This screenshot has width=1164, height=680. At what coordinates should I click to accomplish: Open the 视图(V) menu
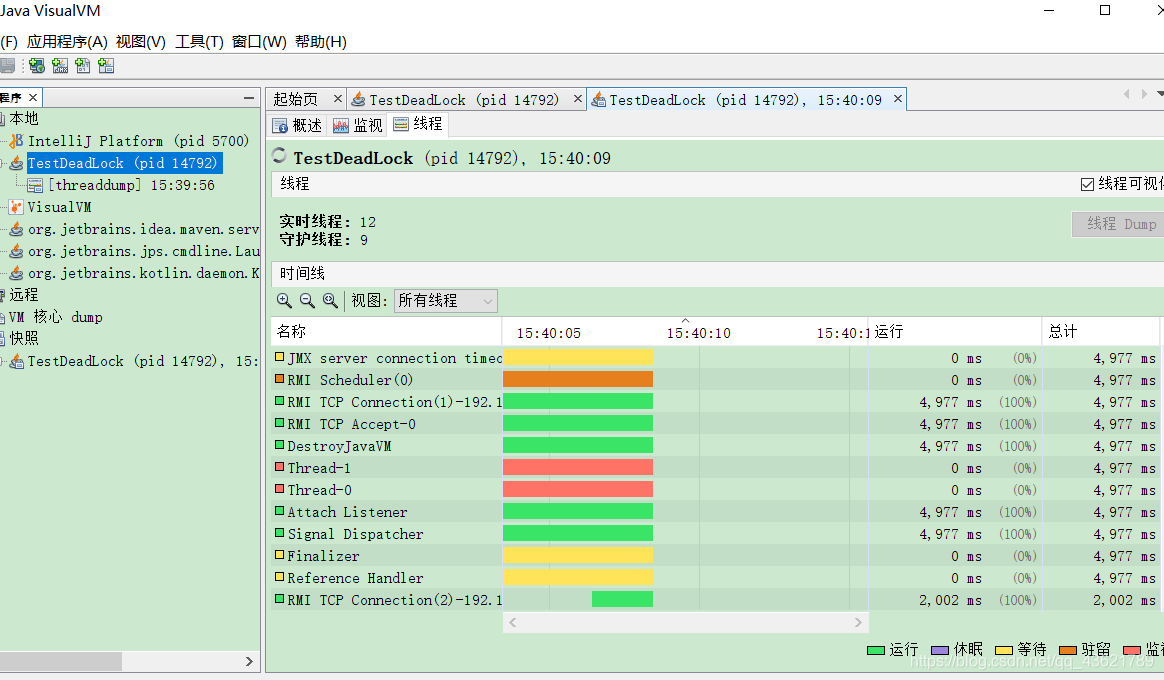[x=140, y=42]
